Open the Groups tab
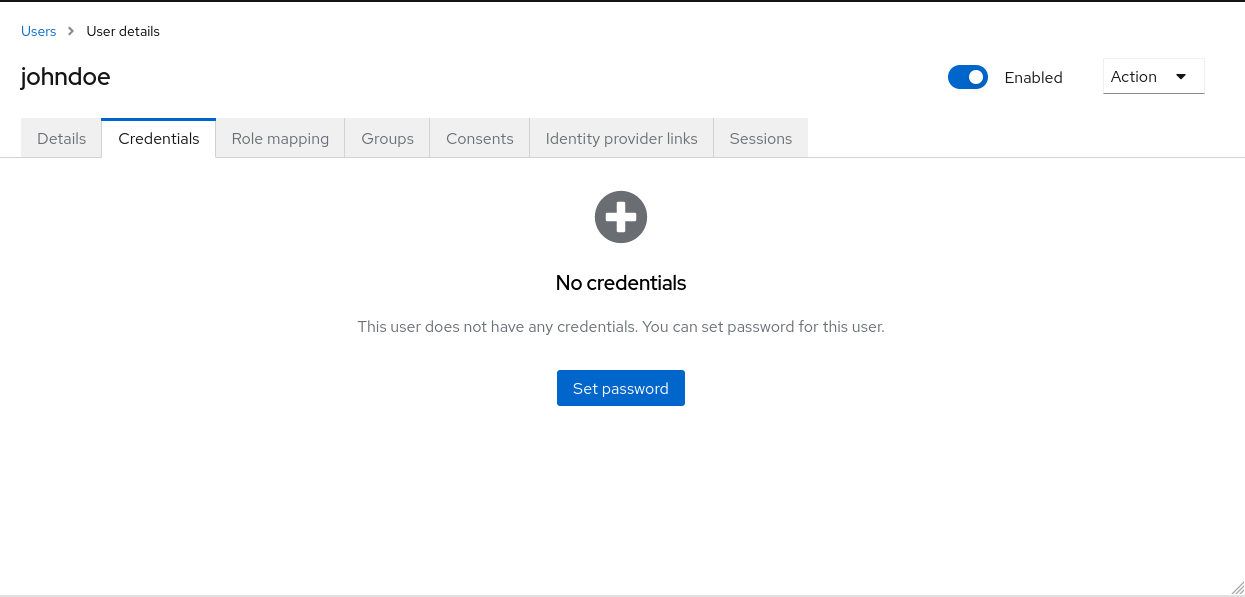 (x=387, y=138)
